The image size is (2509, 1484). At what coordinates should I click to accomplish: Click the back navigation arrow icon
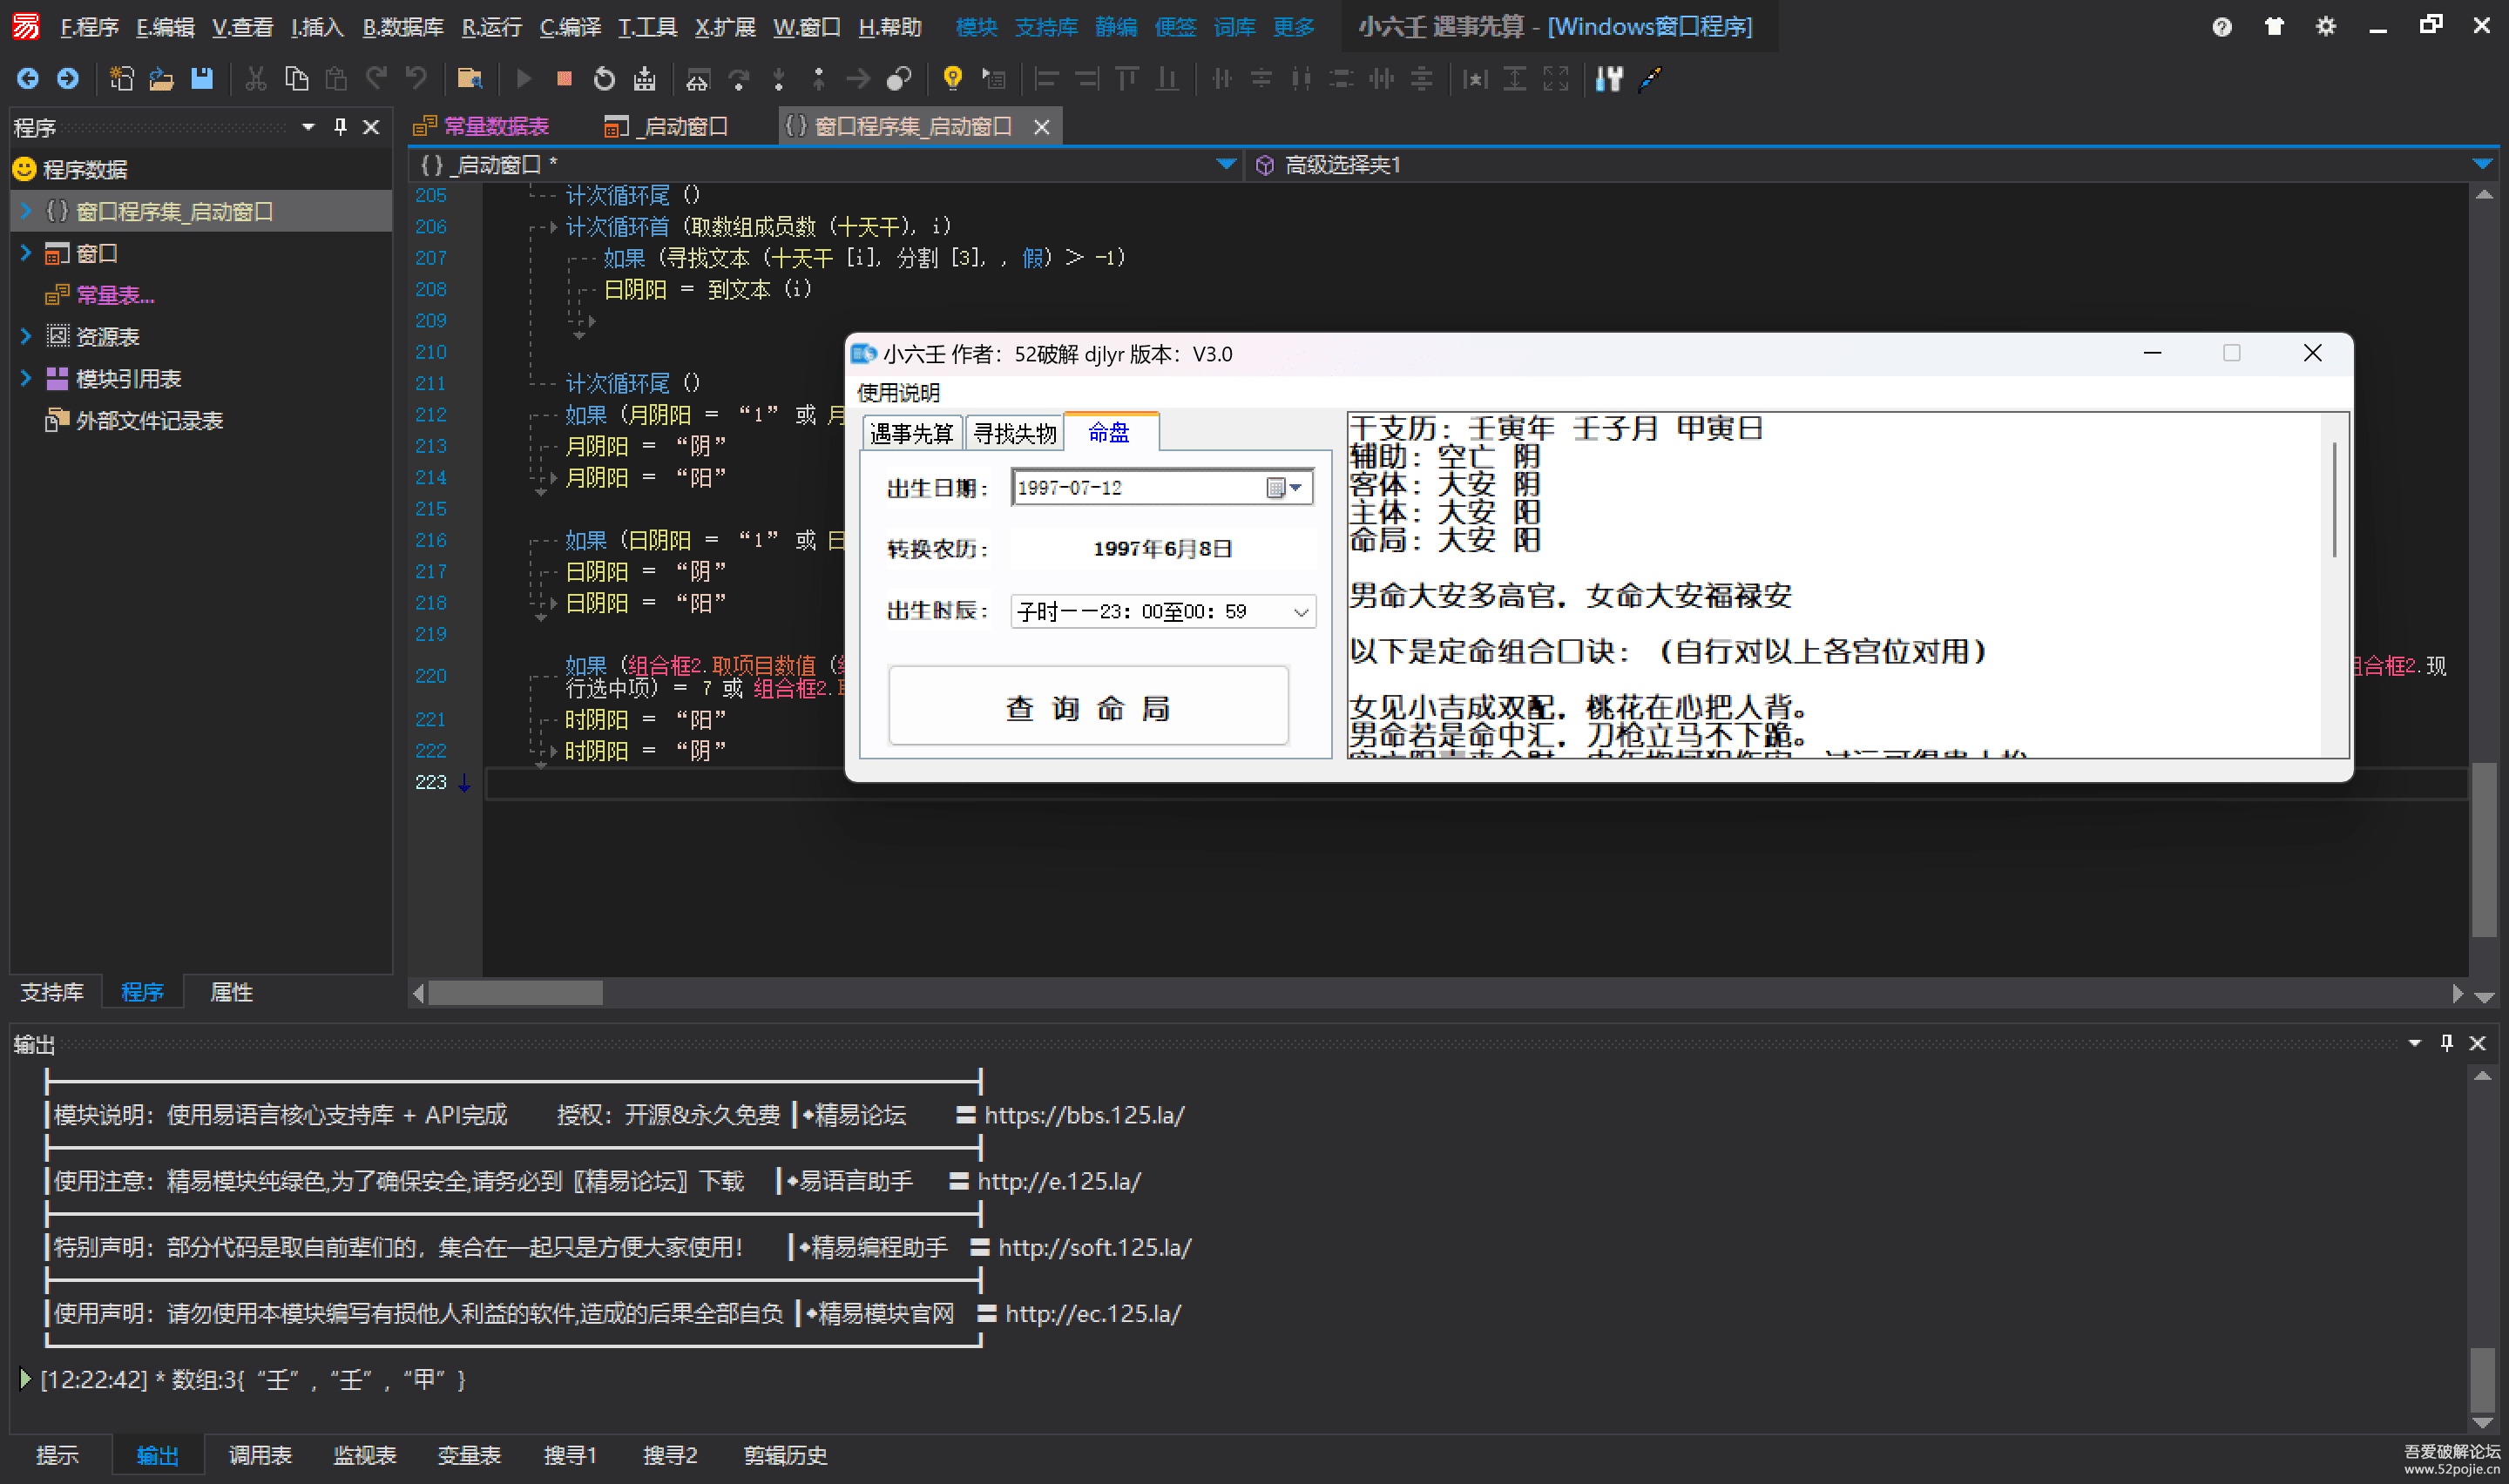coord(27,78)
